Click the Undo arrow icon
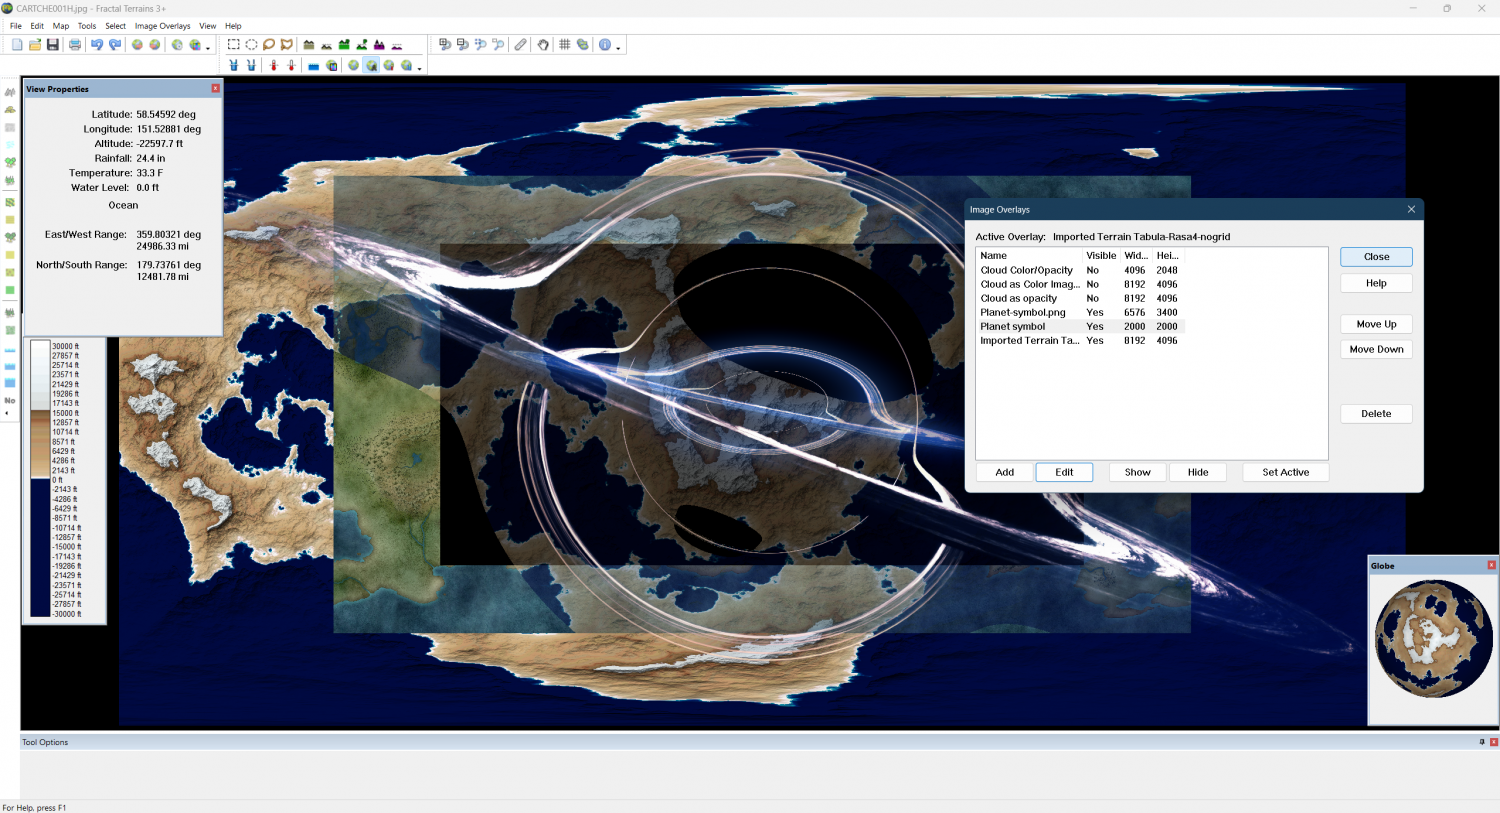This screenshot has height=813, width=1500. coord(97,45)
